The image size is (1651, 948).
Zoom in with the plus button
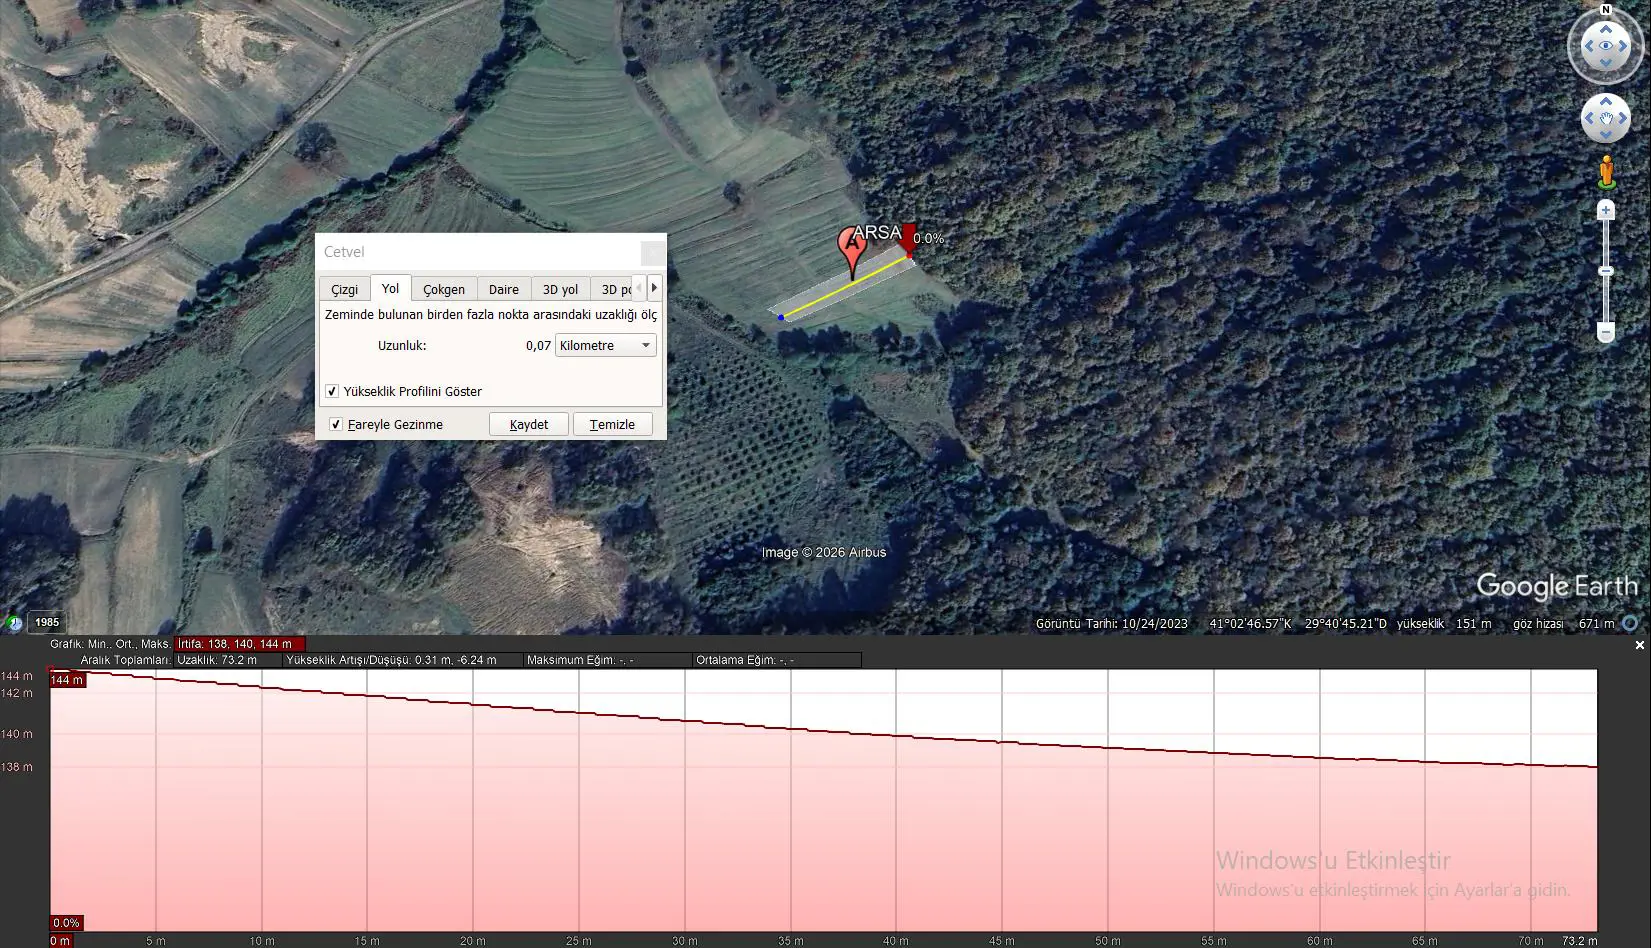click(1606, 210)
